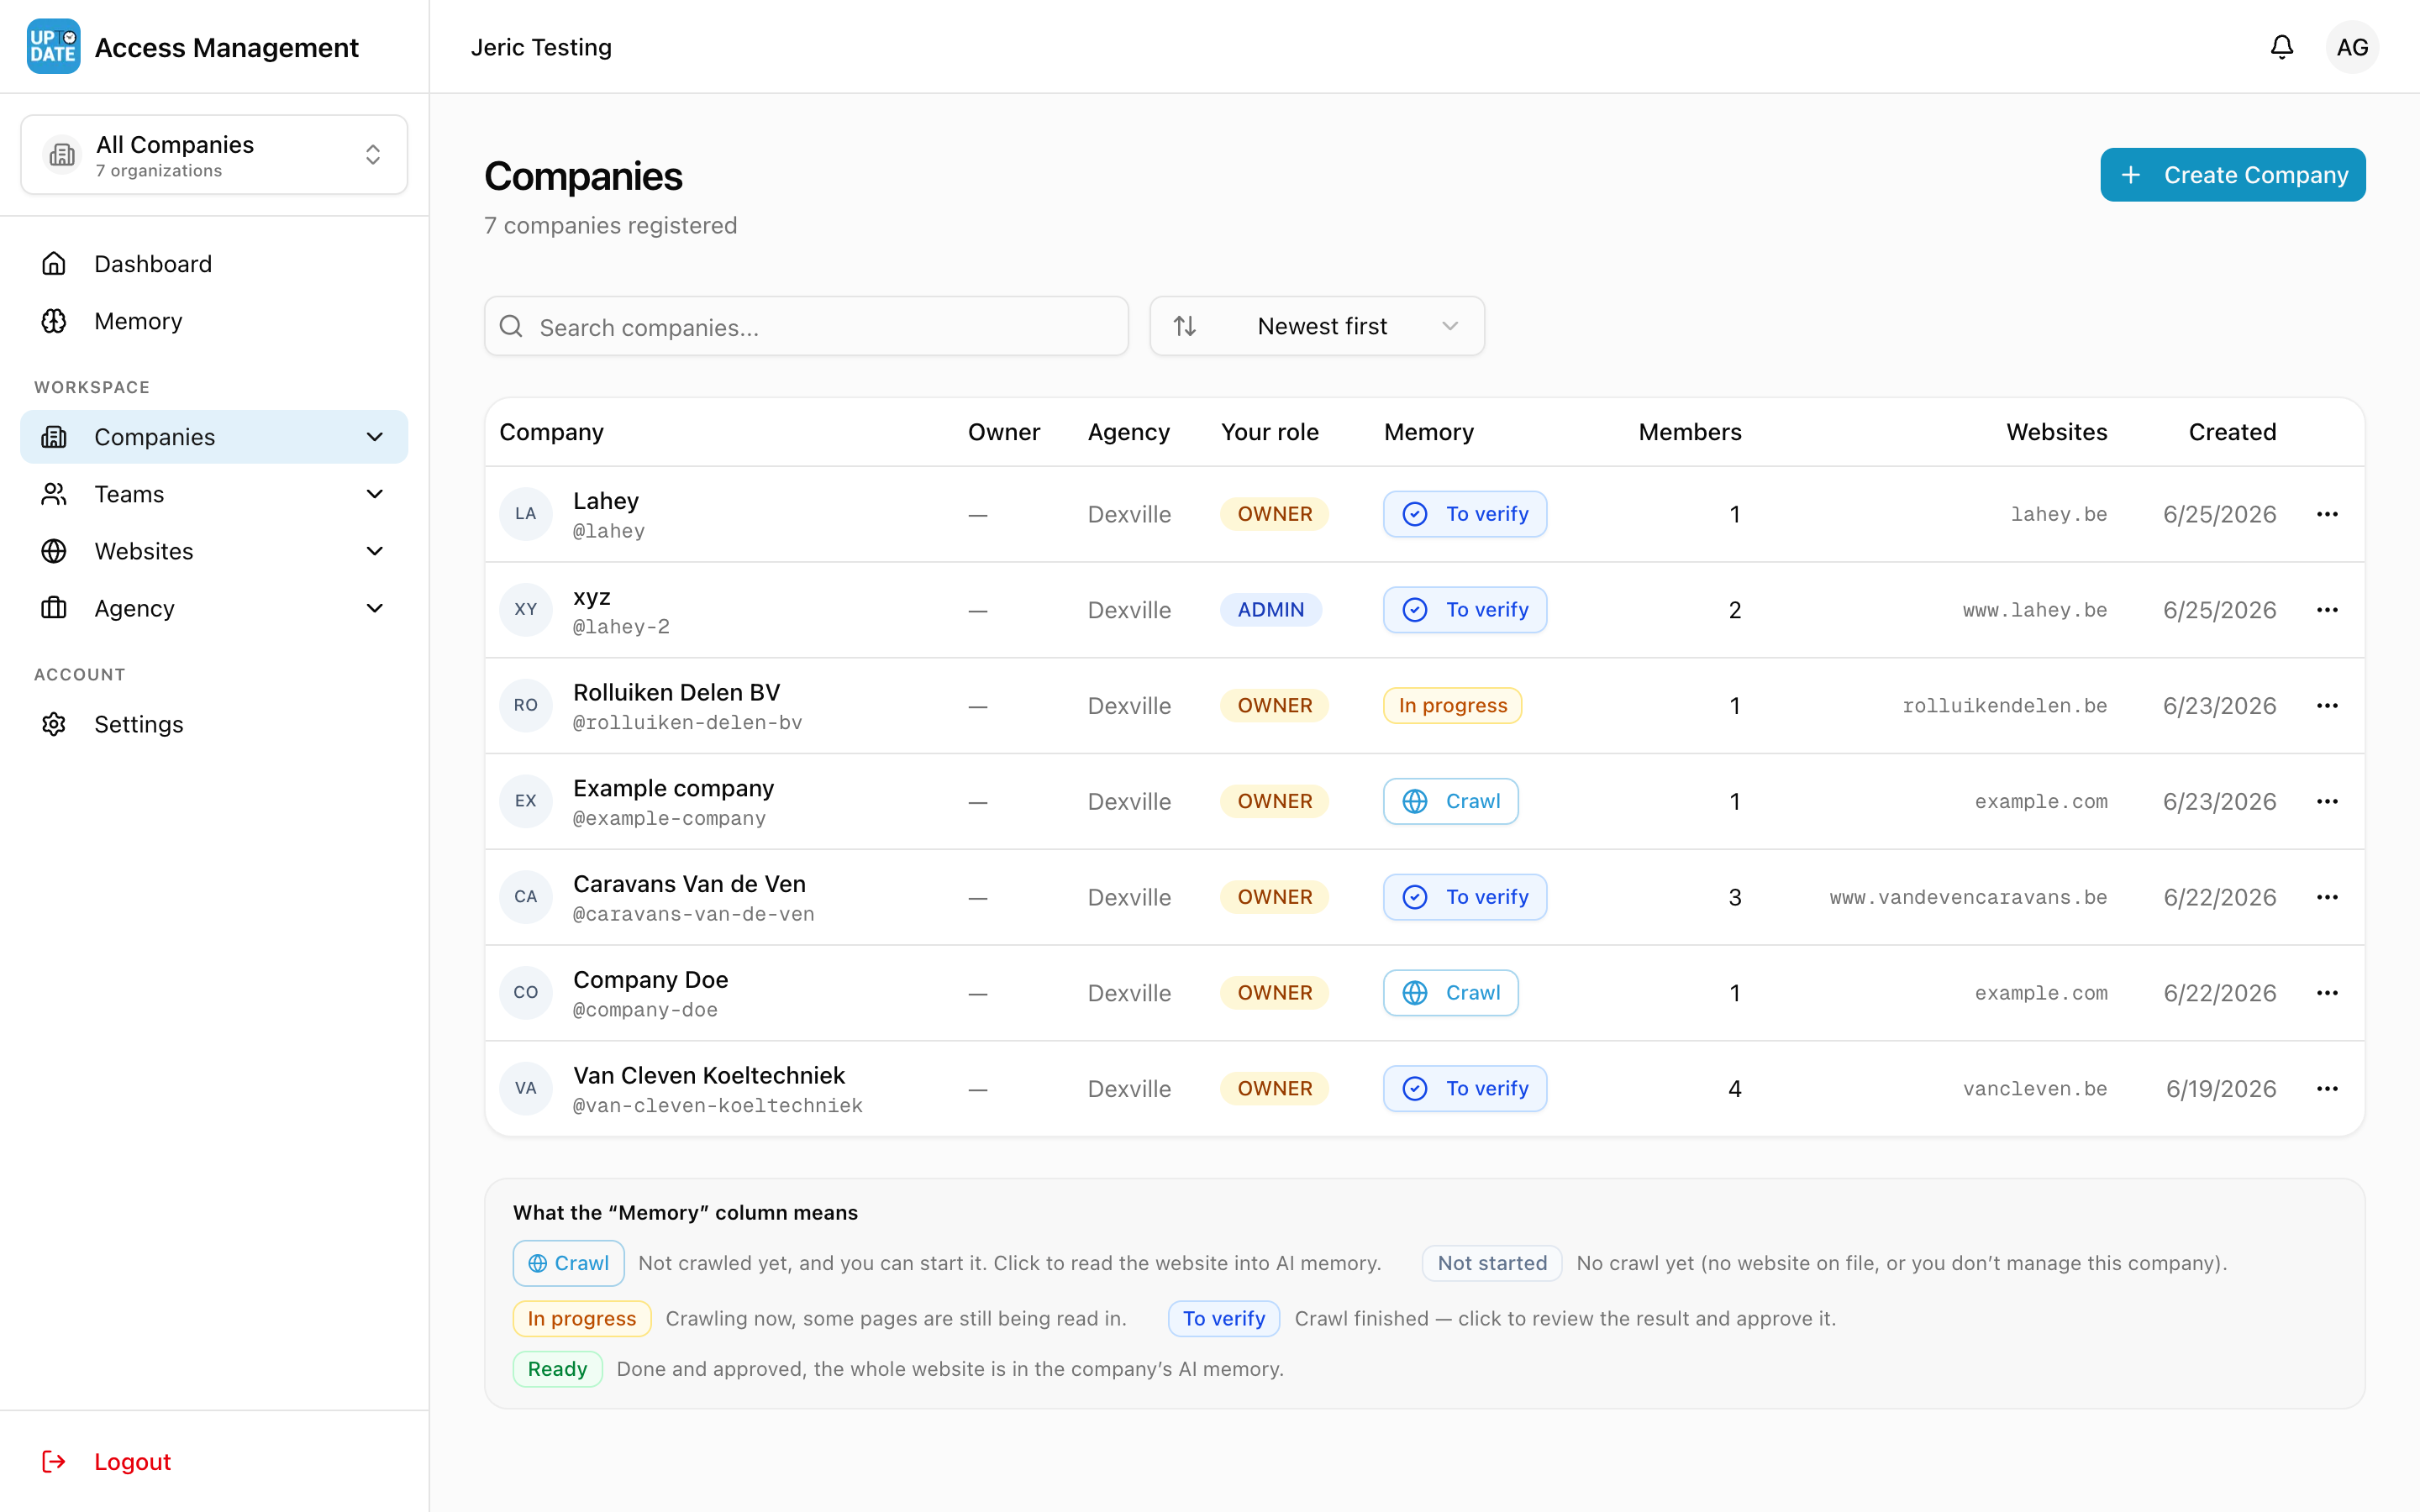The image size is (2420, 1512).
Task: Open actions menu for Van Cleven Koeltechniek
Action: [x=2327, y=1089]
